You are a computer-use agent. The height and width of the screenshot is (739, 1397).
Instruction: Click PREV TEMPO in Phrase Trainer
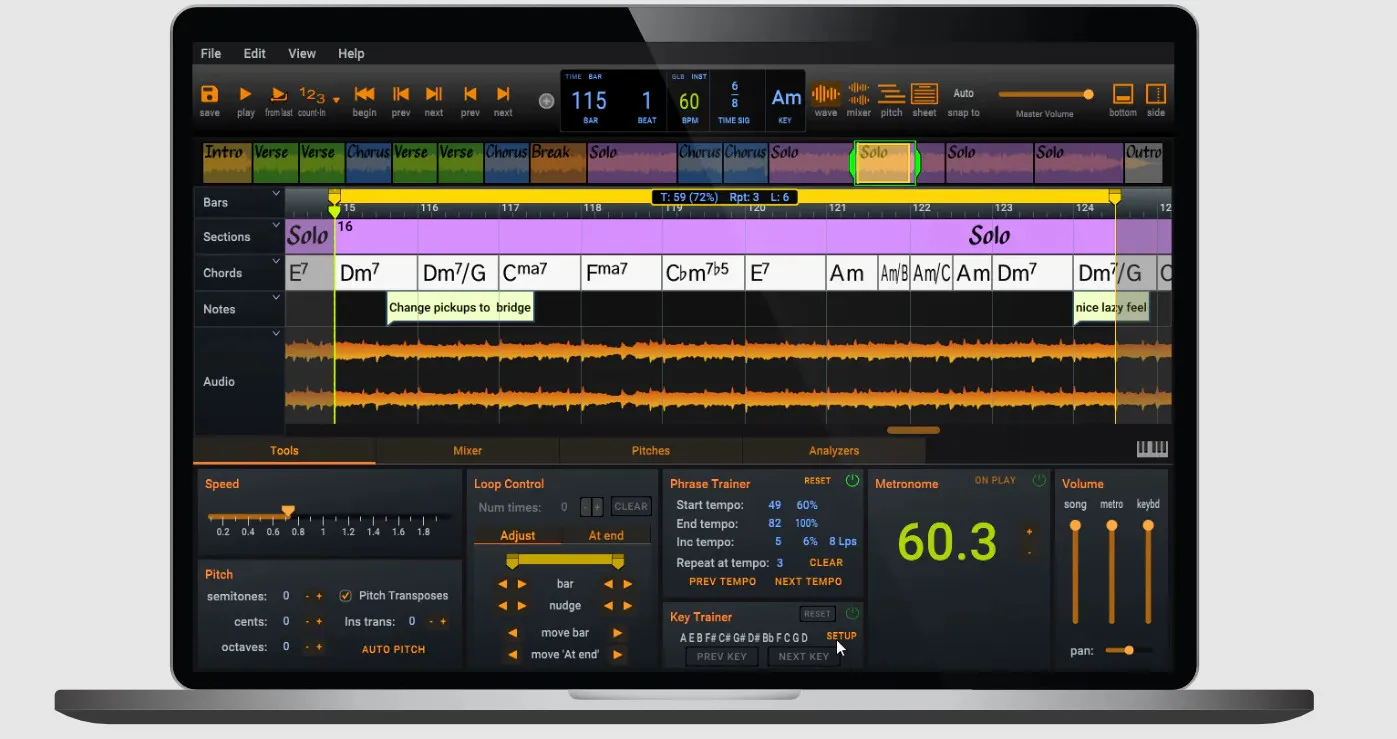click(x=723, y=582)
